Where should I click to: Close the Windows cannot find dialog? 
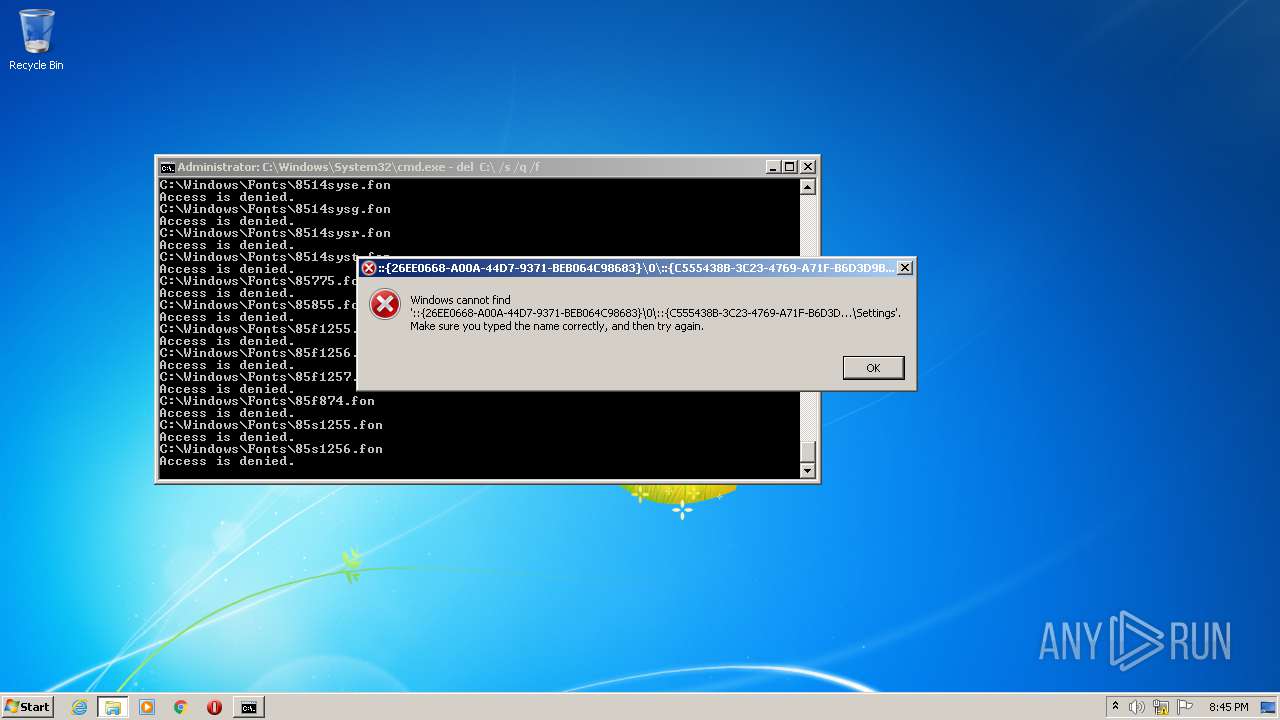click(x=904, y=268)
